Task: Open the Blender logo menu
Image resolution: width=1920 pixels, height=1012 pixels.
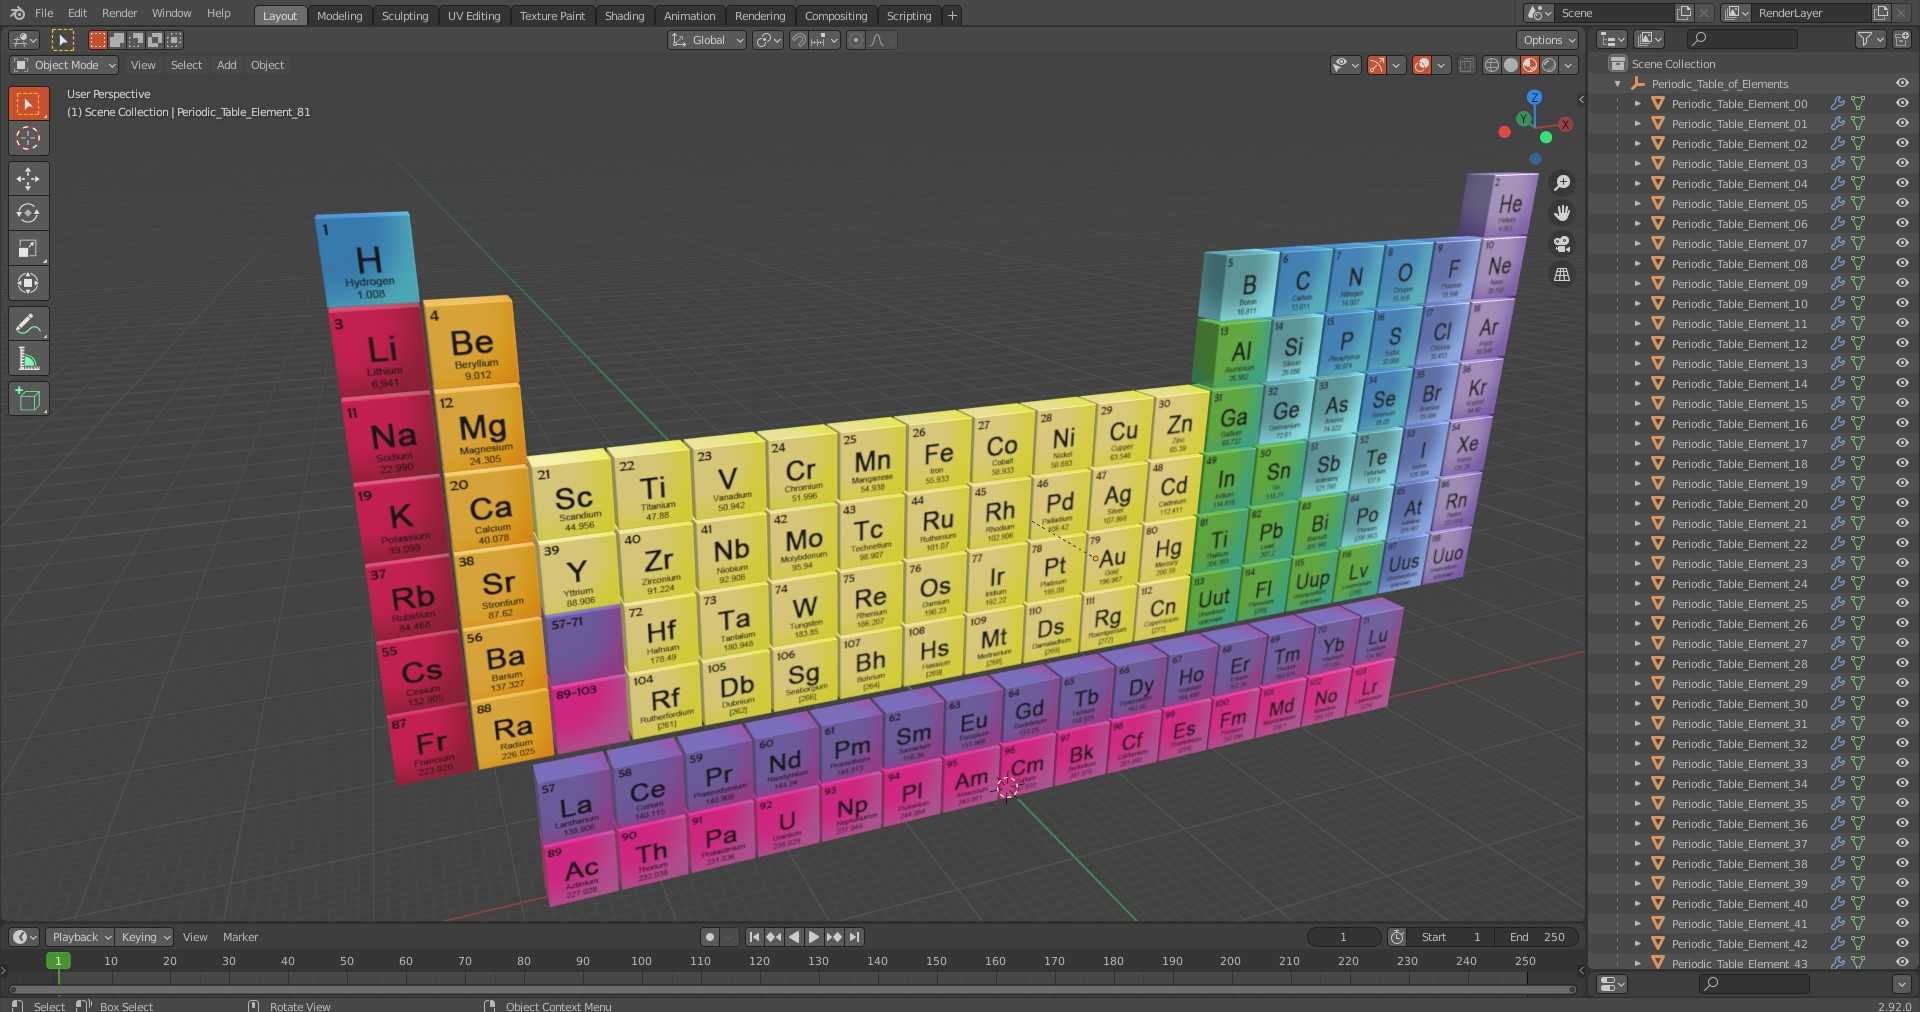Action: pyautogui.click(x=17, y=13)
